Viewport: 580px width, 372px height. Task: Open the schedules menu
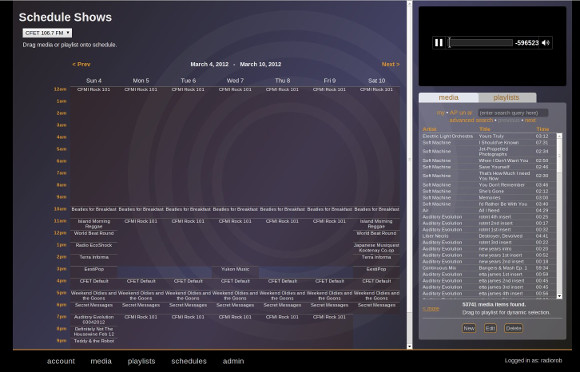pos(189,361)
